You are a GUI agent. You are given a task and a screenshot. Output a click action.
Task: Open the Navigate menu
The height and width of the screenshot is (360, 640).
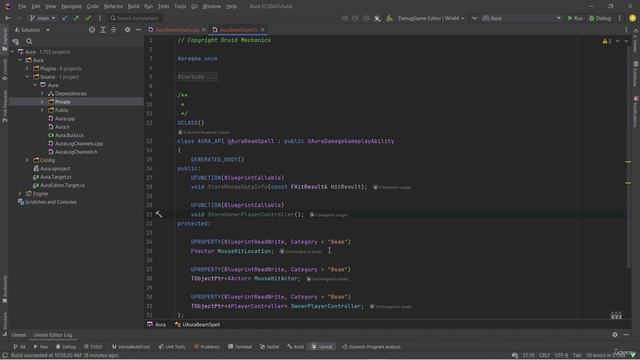click(x=71, y=7)
